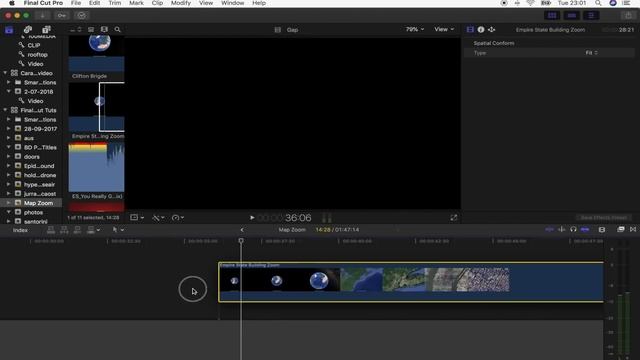Screen dimensions: 640x360
Task: Show the Info inspector
Action: (x=481, y=29)
